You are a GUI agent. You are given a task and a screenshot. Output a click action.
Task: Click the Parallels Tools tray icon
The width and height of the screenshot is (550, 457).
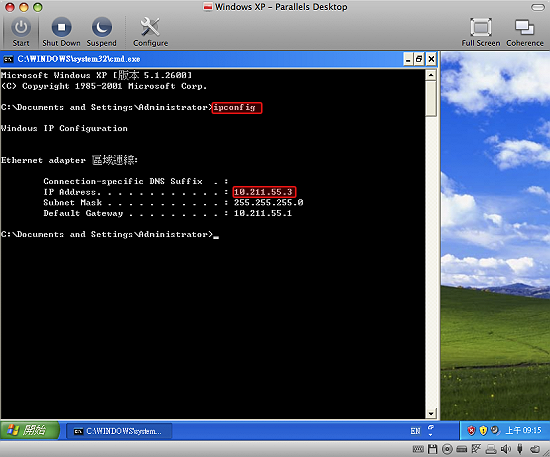[x=495, y=430]
